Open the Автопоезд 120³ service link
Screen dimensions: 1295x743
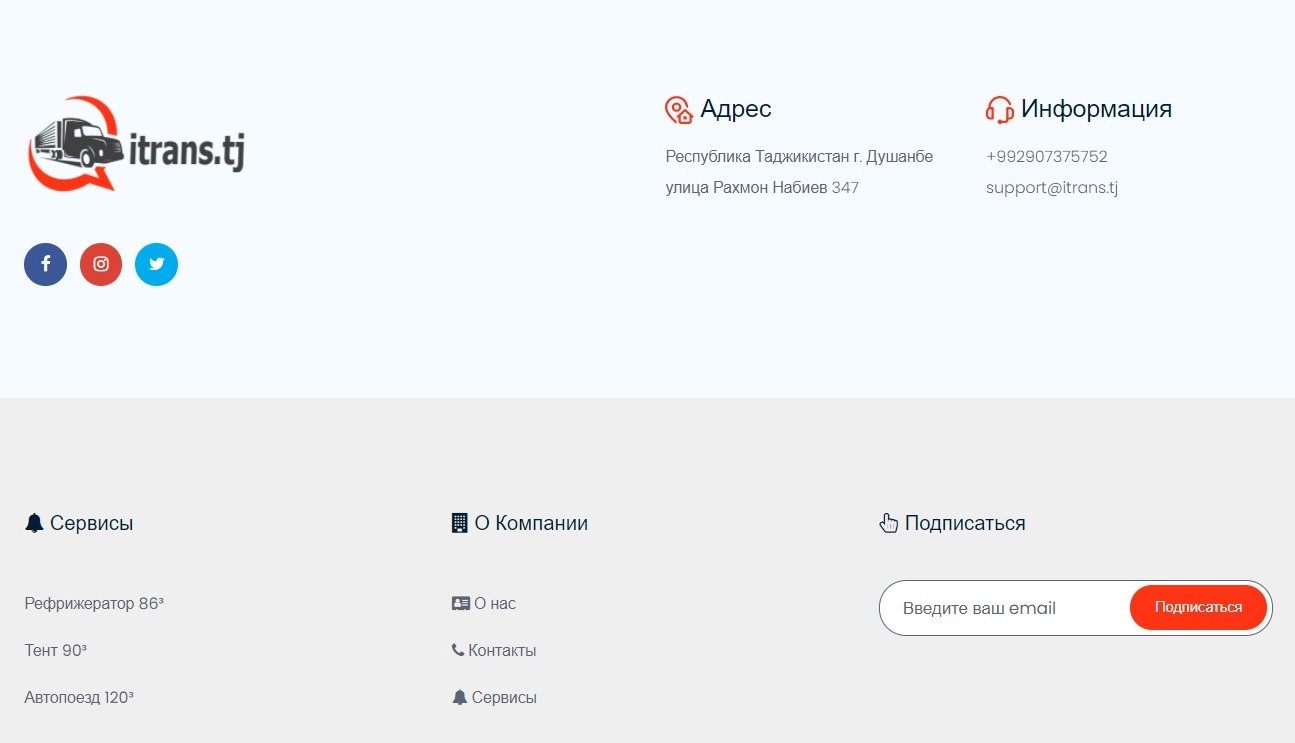(79, 698)
